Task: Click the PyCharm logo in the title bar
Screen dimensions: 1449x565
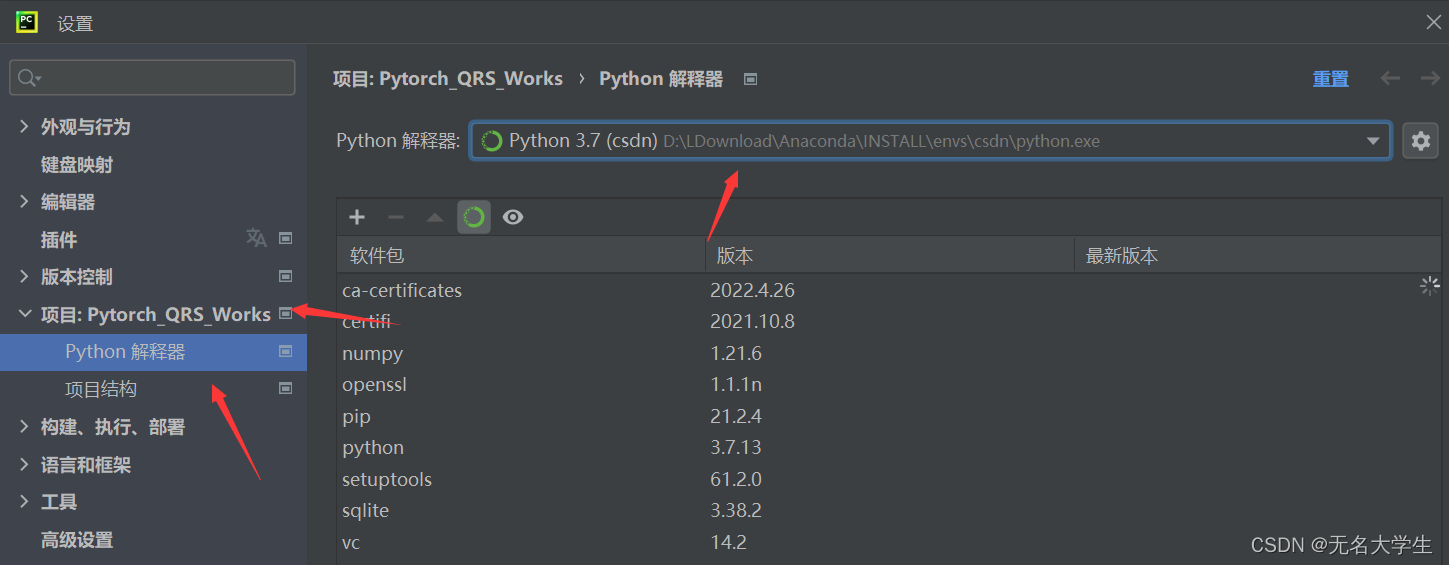Action: tap(27, 22)
